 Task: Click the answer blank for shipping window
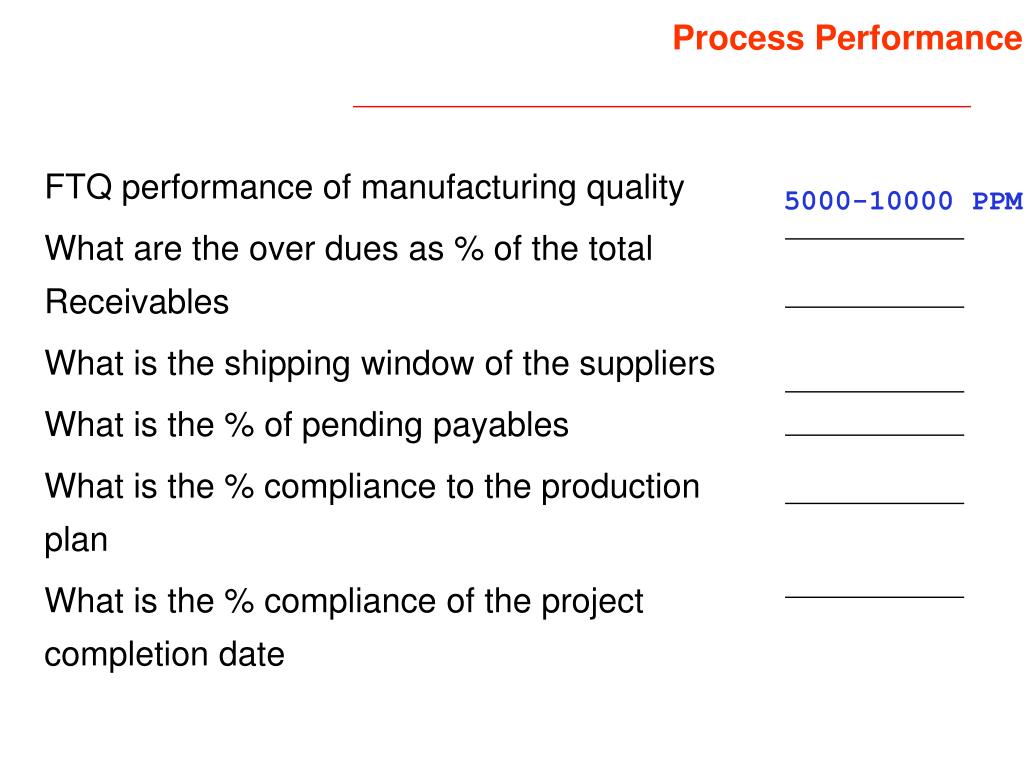tap(874, 391)
